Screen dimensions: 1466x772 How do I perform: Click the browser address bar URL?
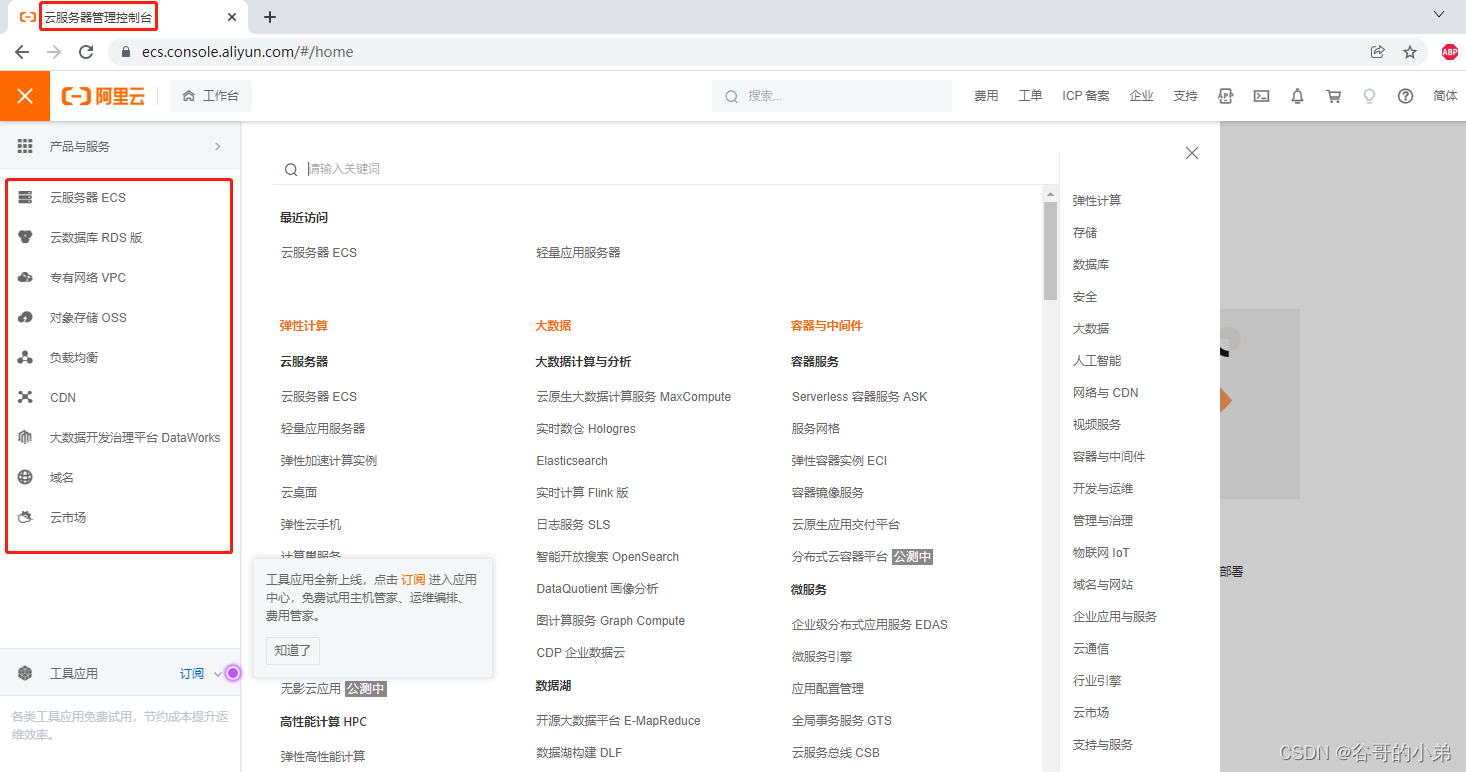coord(247,52)
